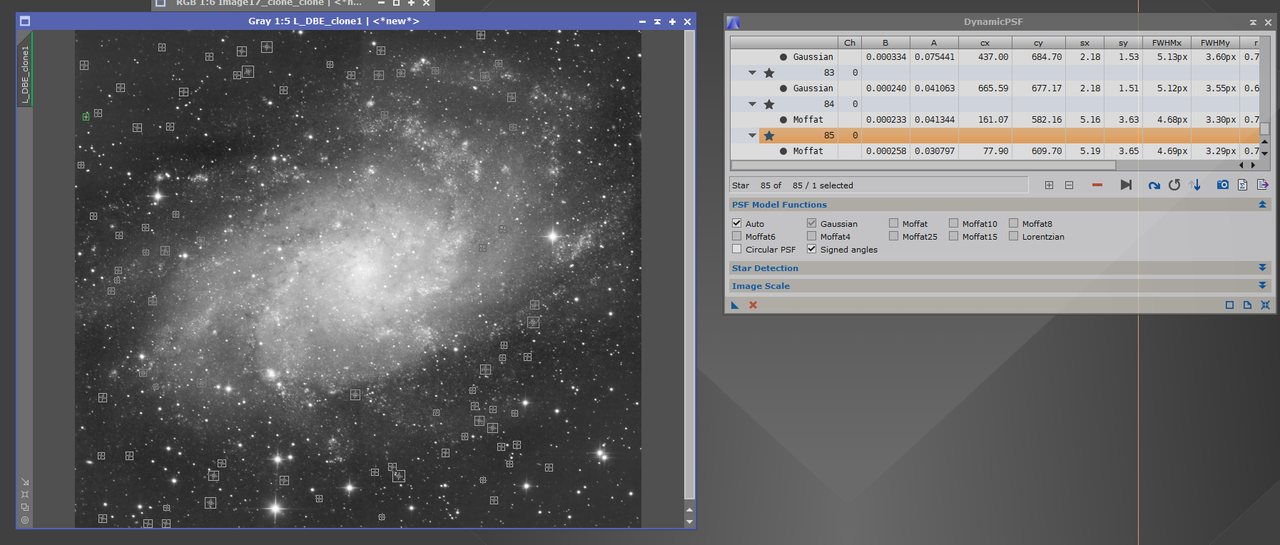The width and height of the screenshot is (1280, 545).
Task: Compute average star data (sigma icon)
Action: tap(1242, 185)
